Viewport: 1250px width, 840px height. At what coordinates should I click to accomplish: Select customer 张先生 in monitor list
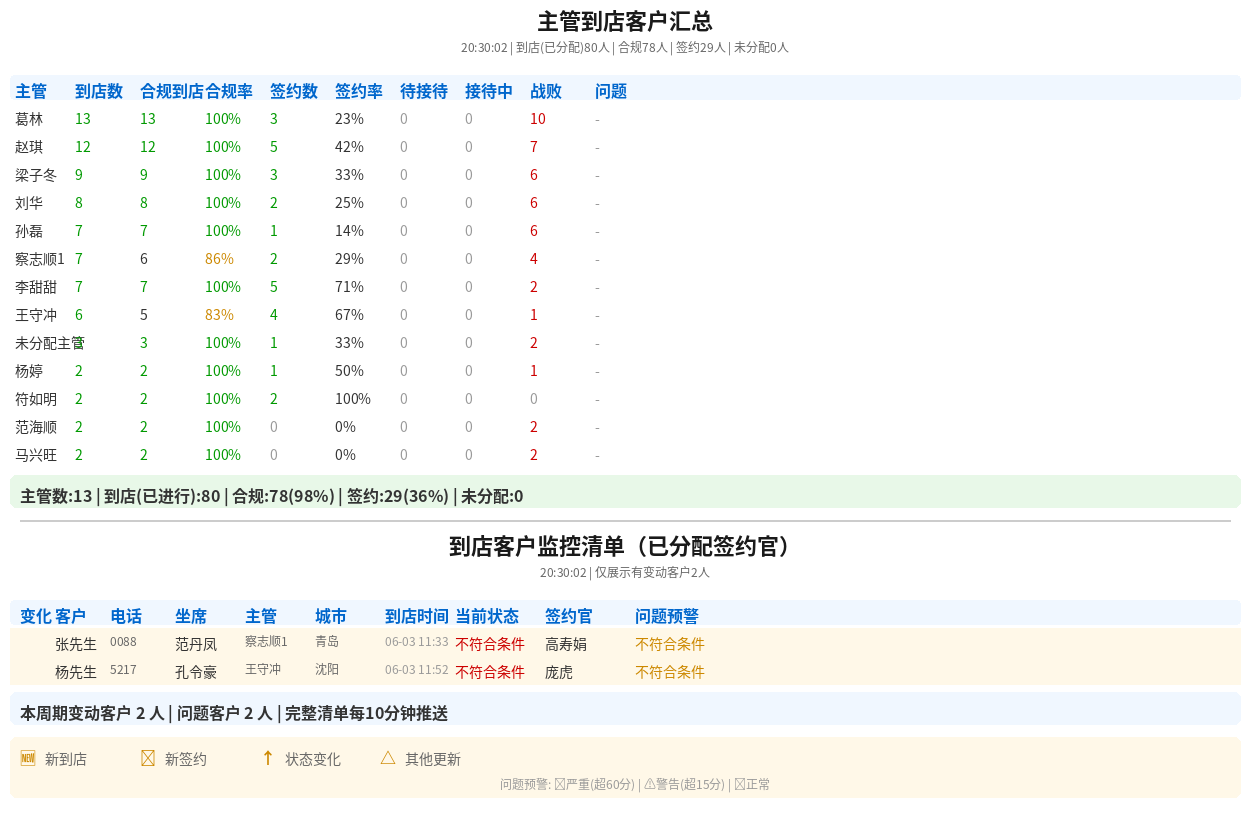click(76, 644)
